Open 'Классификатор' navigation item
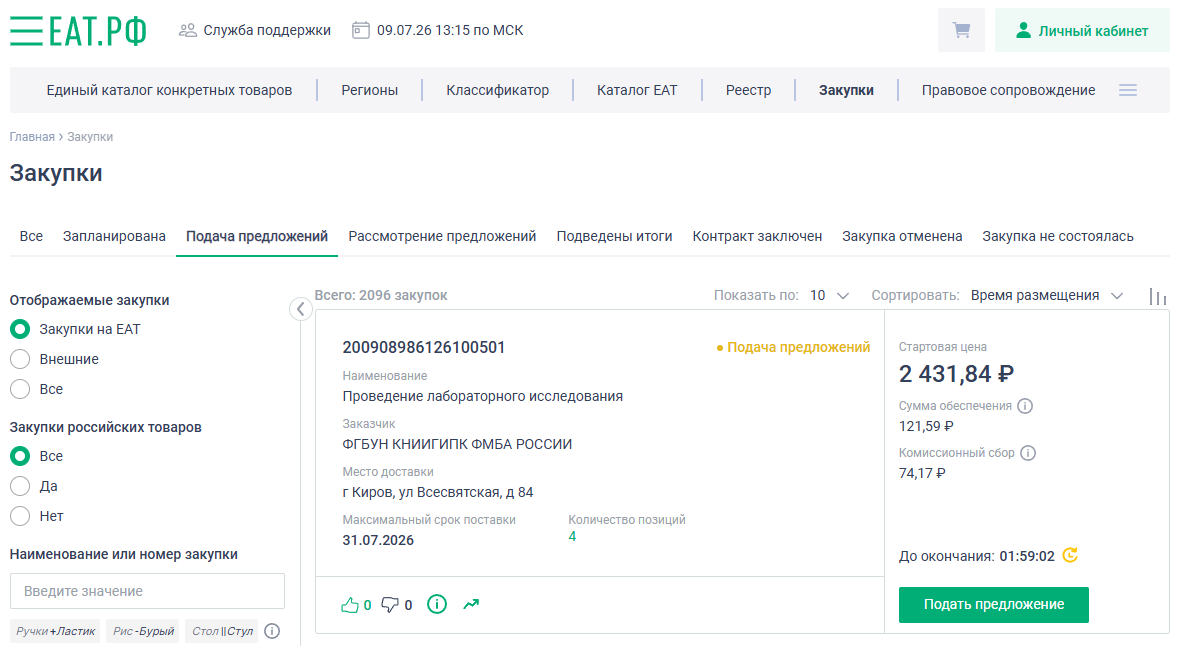This screenshot has width=1179, height=646. coord(498,90)
